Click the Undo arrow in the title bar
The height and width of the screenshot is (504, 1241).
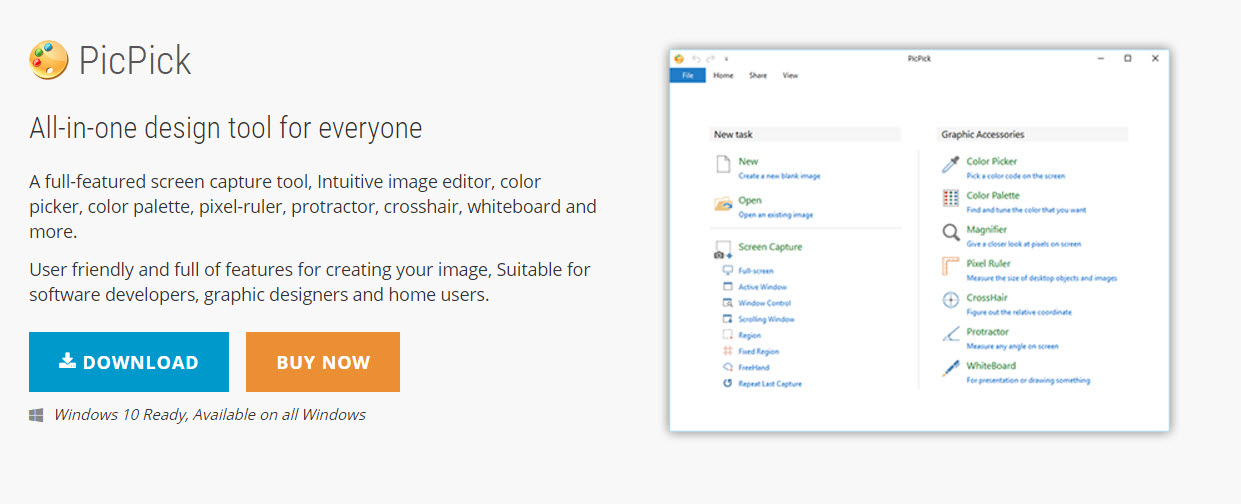[x=696, y=59]
